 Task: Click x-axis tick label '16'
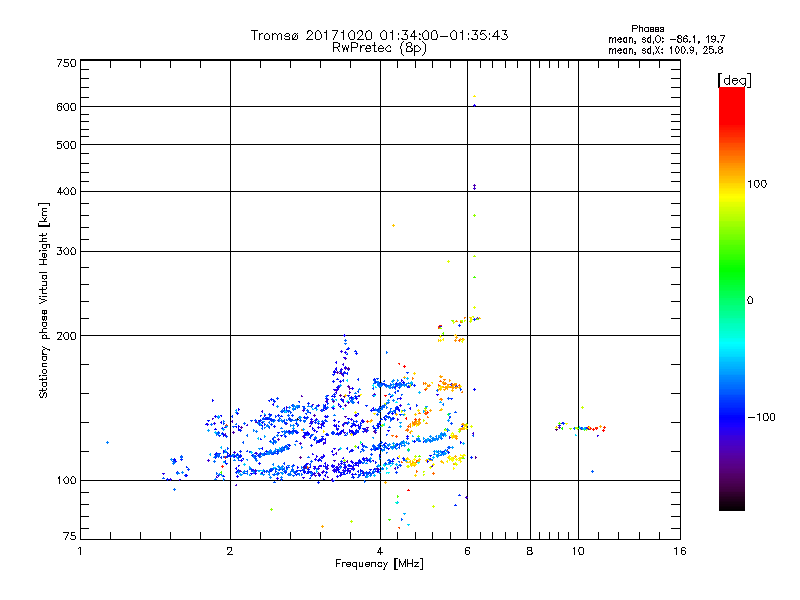680,551
